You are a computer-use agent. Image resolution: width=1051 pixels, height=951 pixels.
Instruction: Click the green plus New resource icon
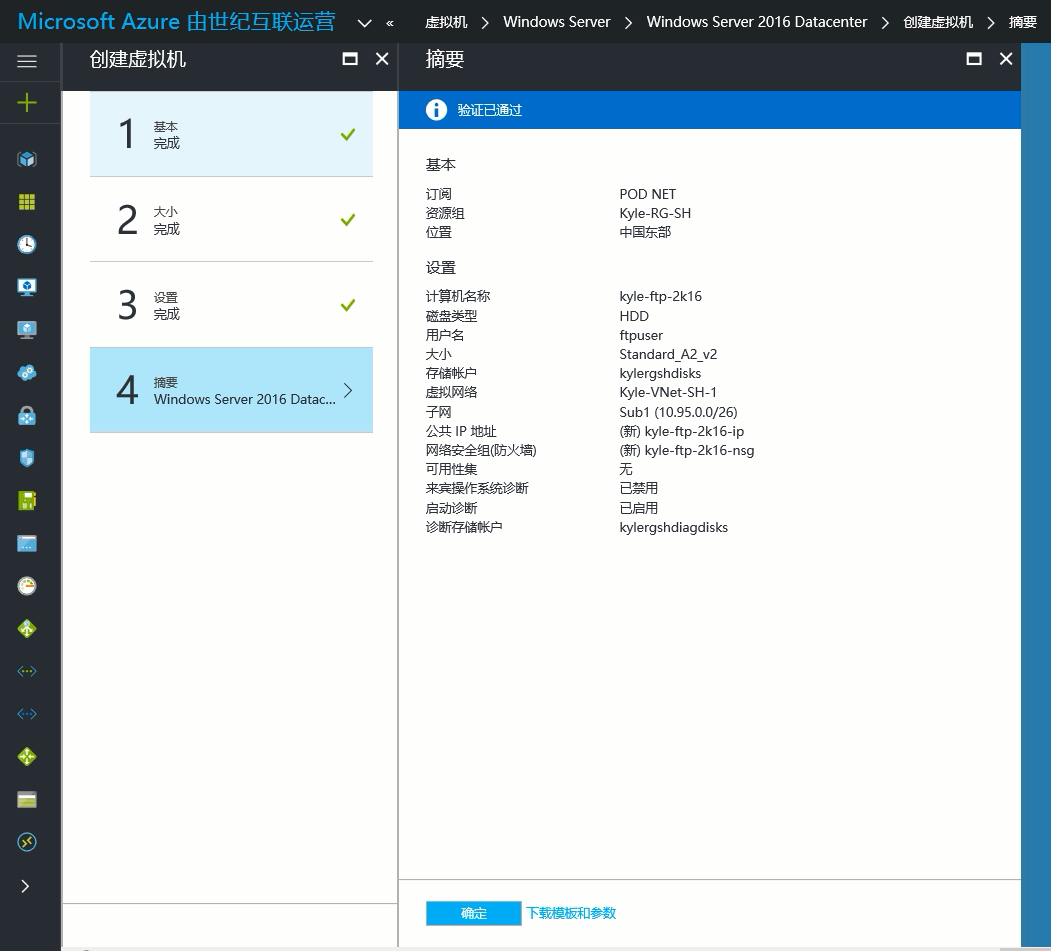27,102
